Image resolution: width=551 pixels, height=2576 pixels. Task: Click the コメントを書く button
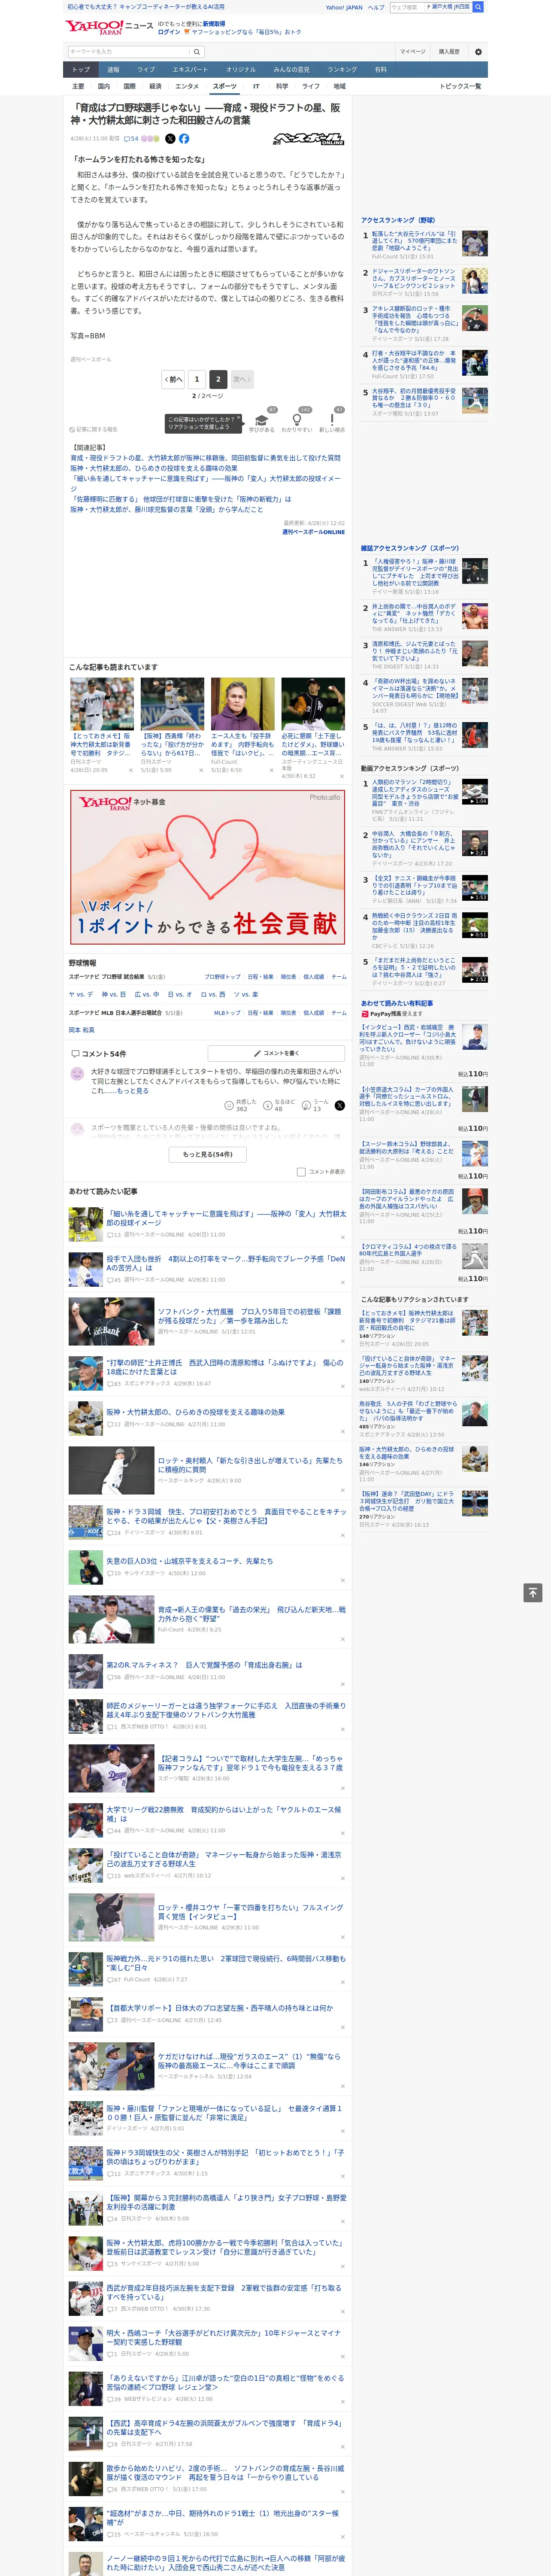pos(276,1053)
